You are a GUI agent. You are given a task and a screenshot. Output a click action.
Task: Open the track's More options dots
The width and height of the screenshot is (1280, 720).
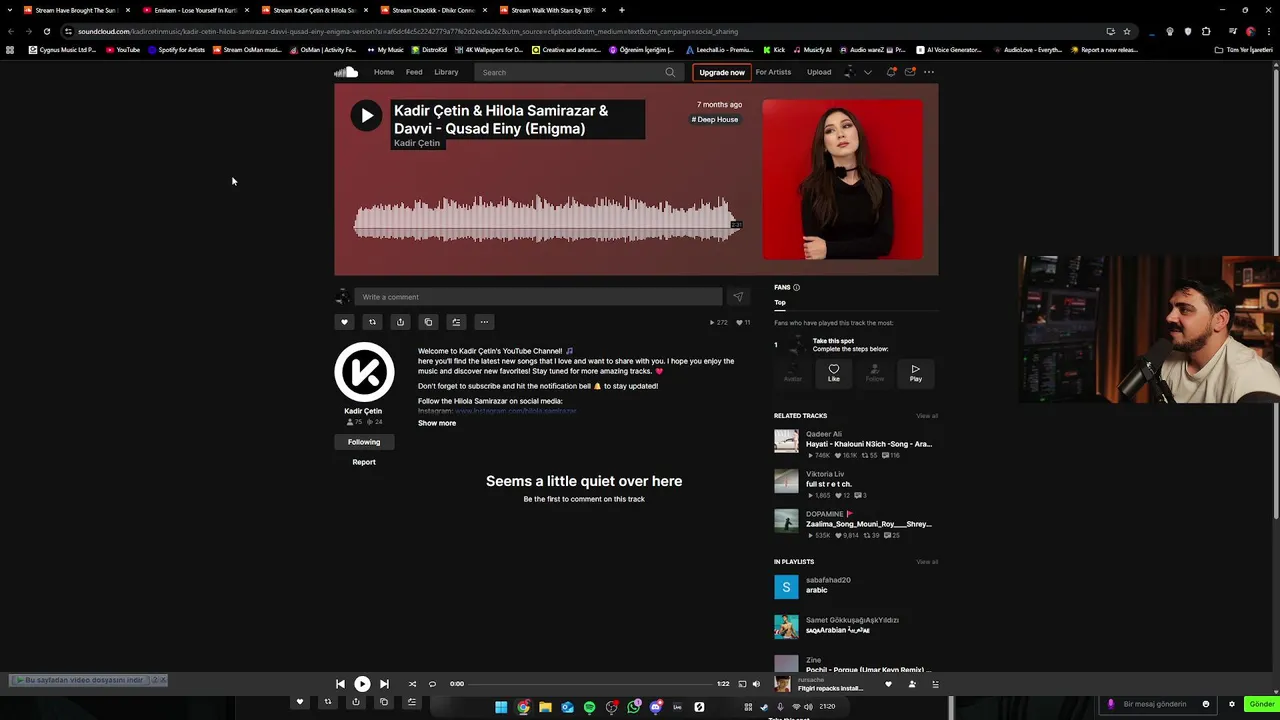point(484,322)
